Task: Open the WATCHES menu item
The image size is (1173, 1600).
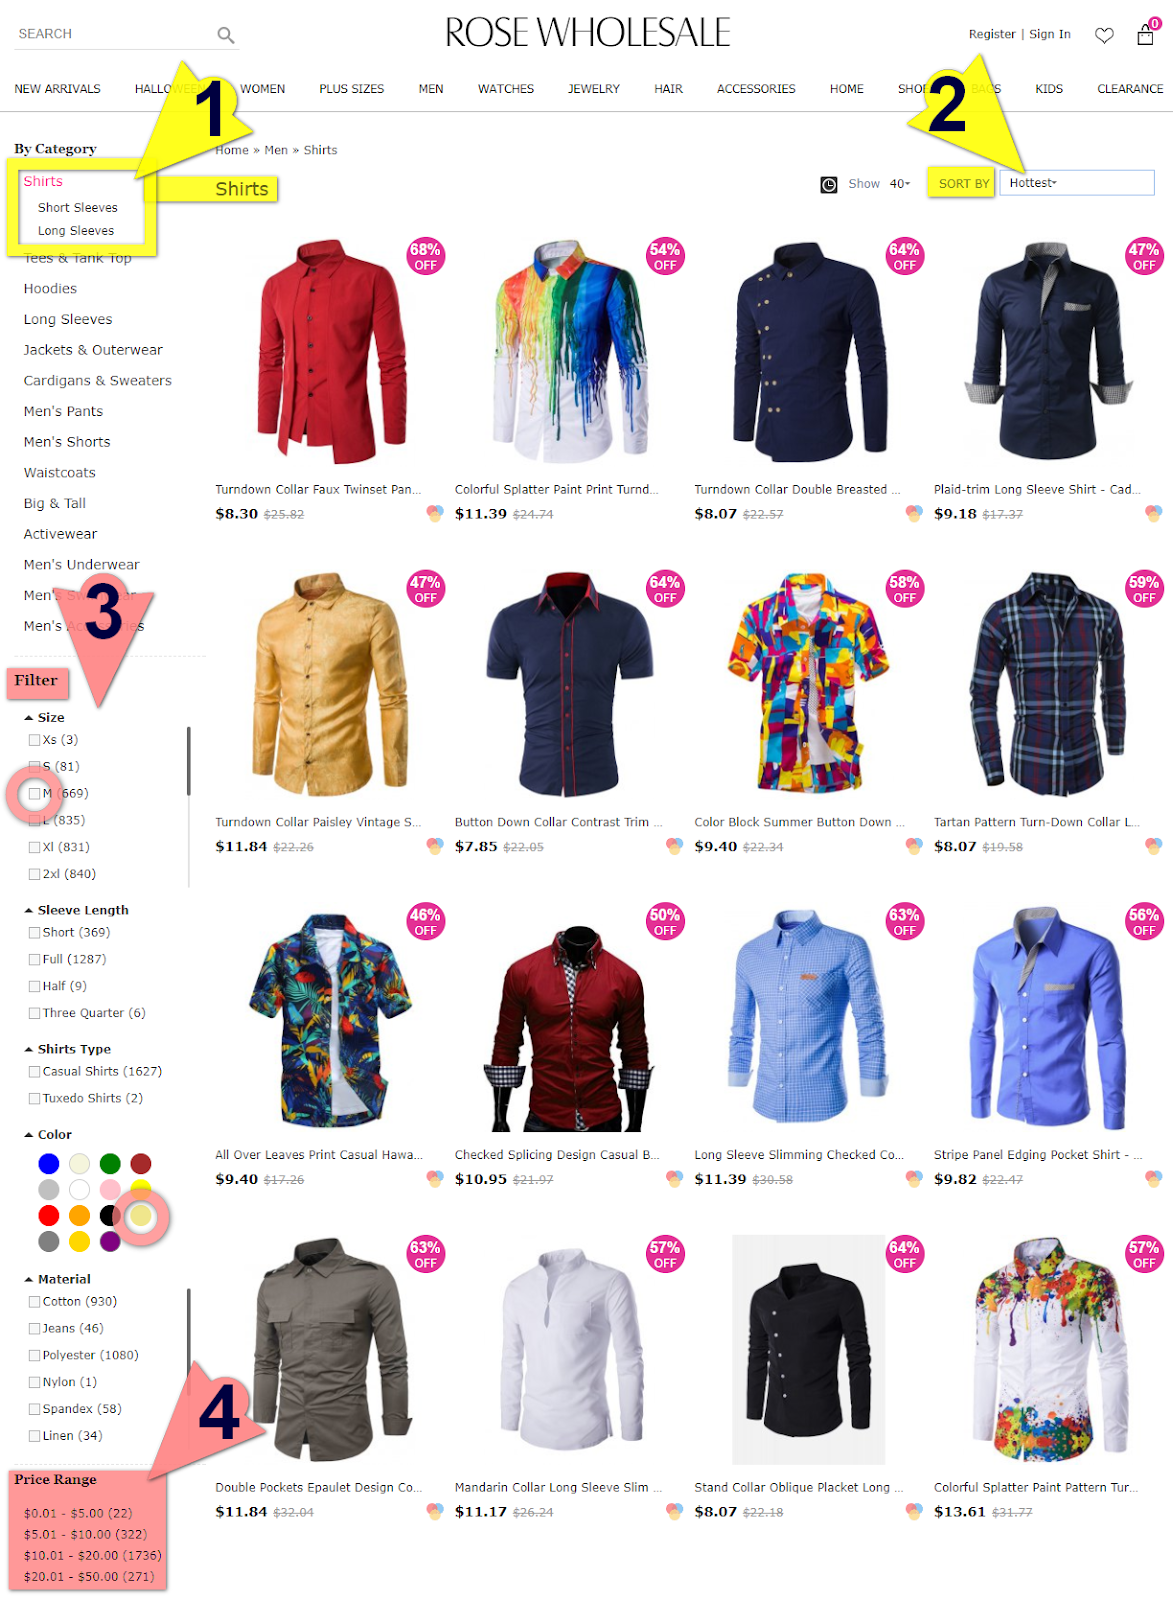Action: [x=506, y=89]
